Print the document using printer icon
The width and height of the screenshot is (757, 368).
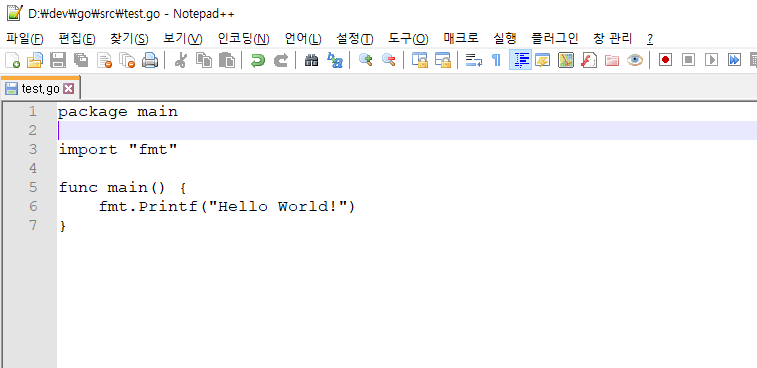click(x=150, y=60)
